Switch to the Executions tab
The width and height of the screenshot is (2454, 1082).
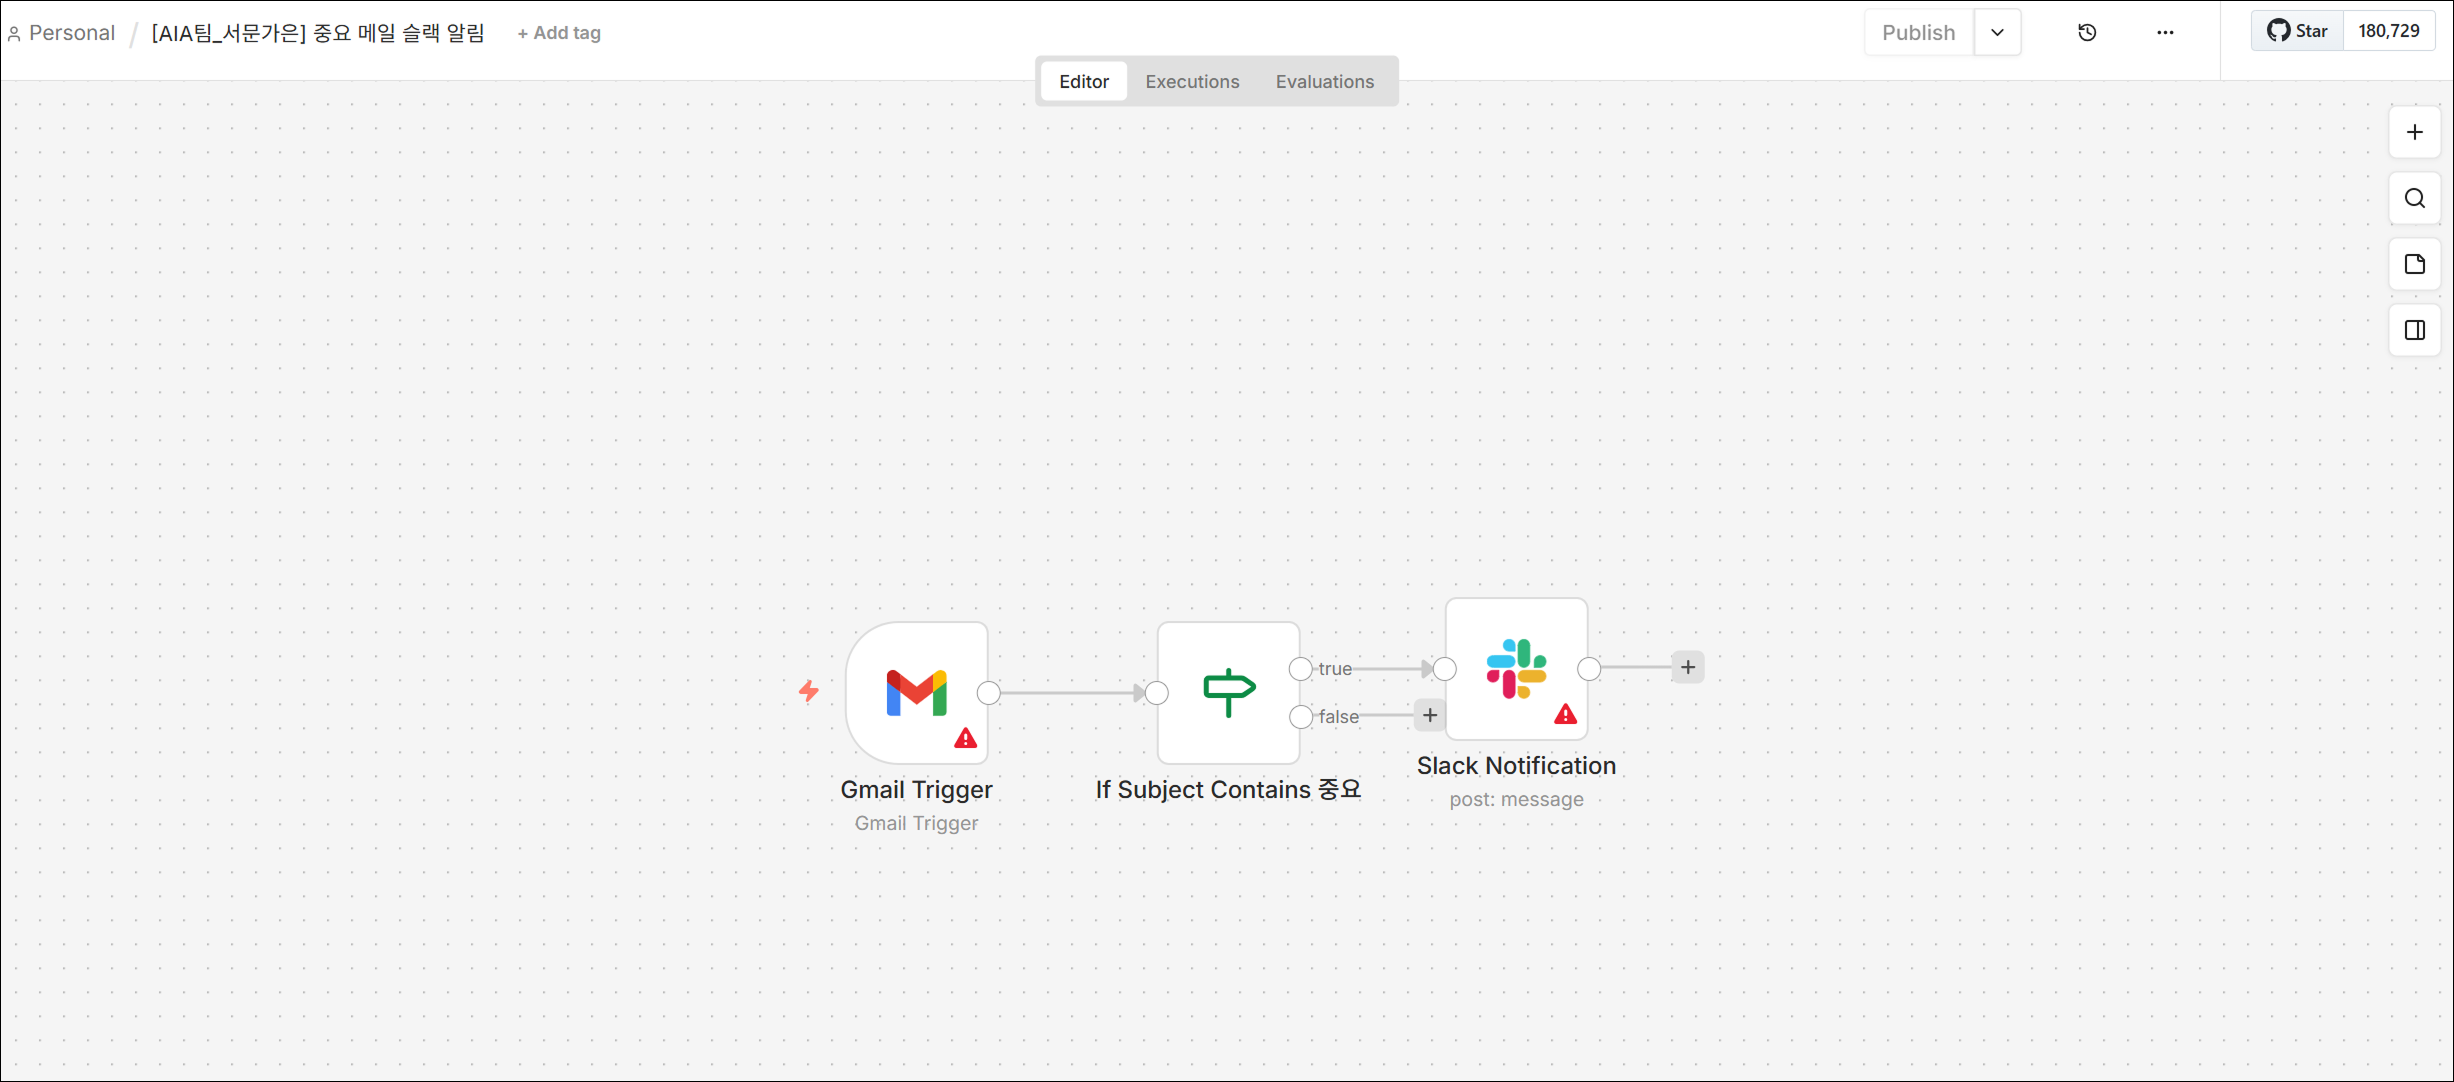tap(1192, 82)
